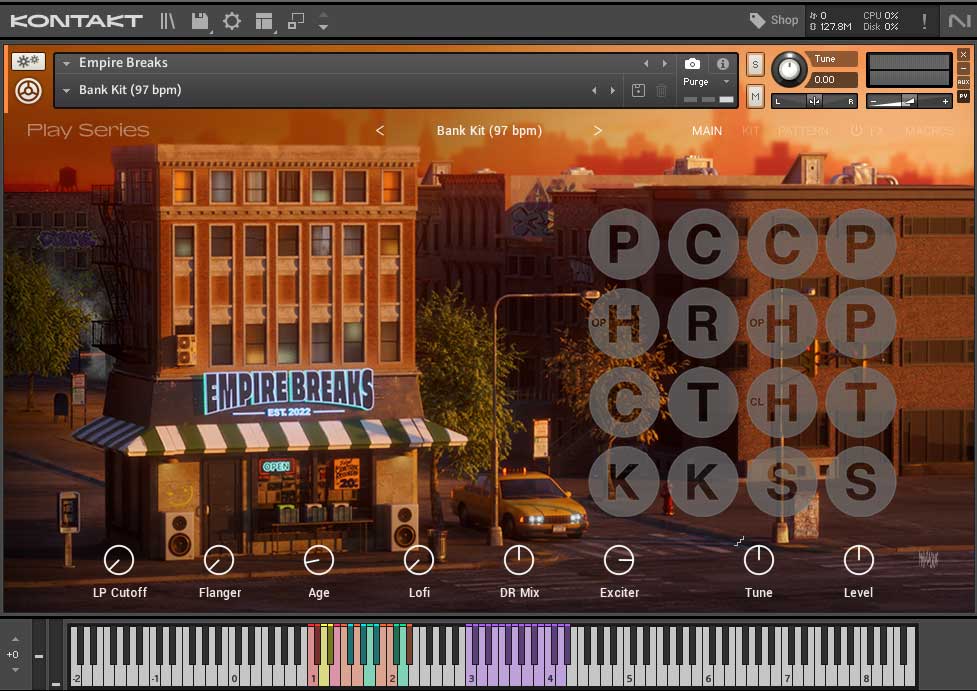Click the exclamation mark warning icon
The height and width of the screenshot is (691, 977).
(x=924, y=21)
